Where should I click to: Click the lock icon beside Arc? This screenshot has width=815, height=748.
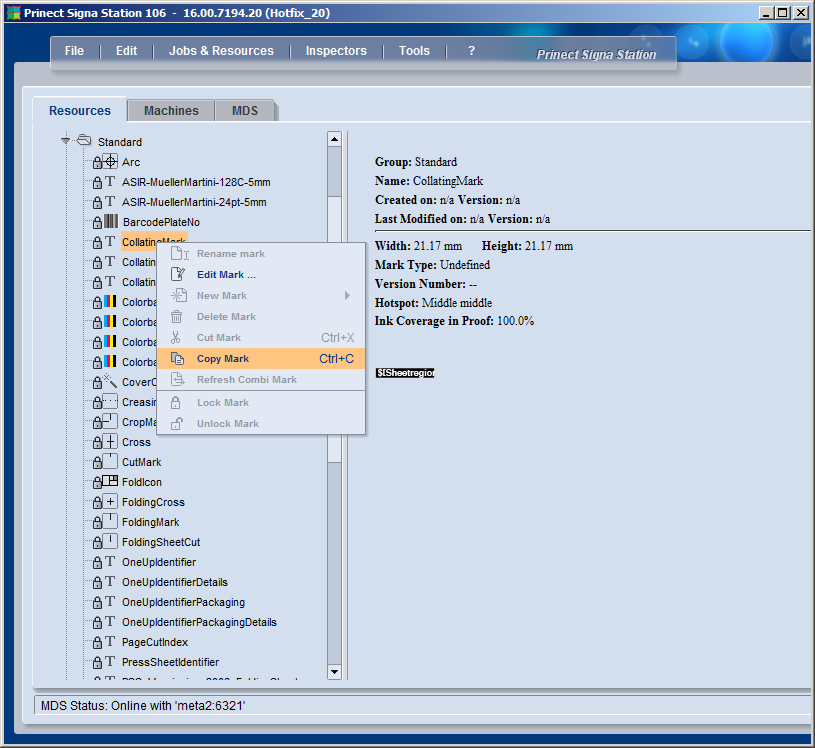pyautogui.click(x=97, y=163)
